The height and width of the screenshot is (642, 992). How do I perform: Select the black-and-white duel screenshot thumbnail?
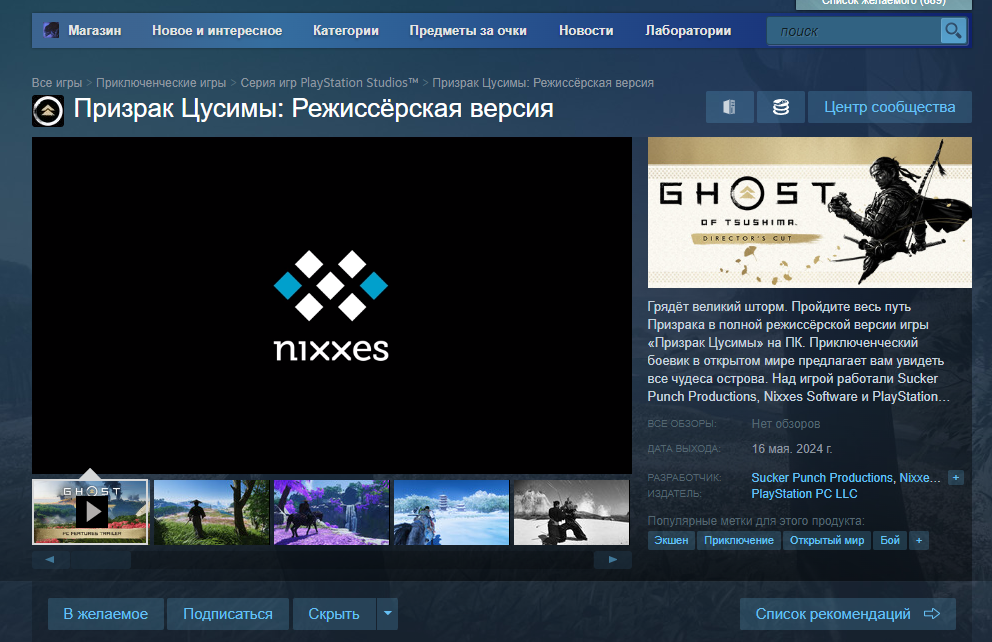coord(571,512)
